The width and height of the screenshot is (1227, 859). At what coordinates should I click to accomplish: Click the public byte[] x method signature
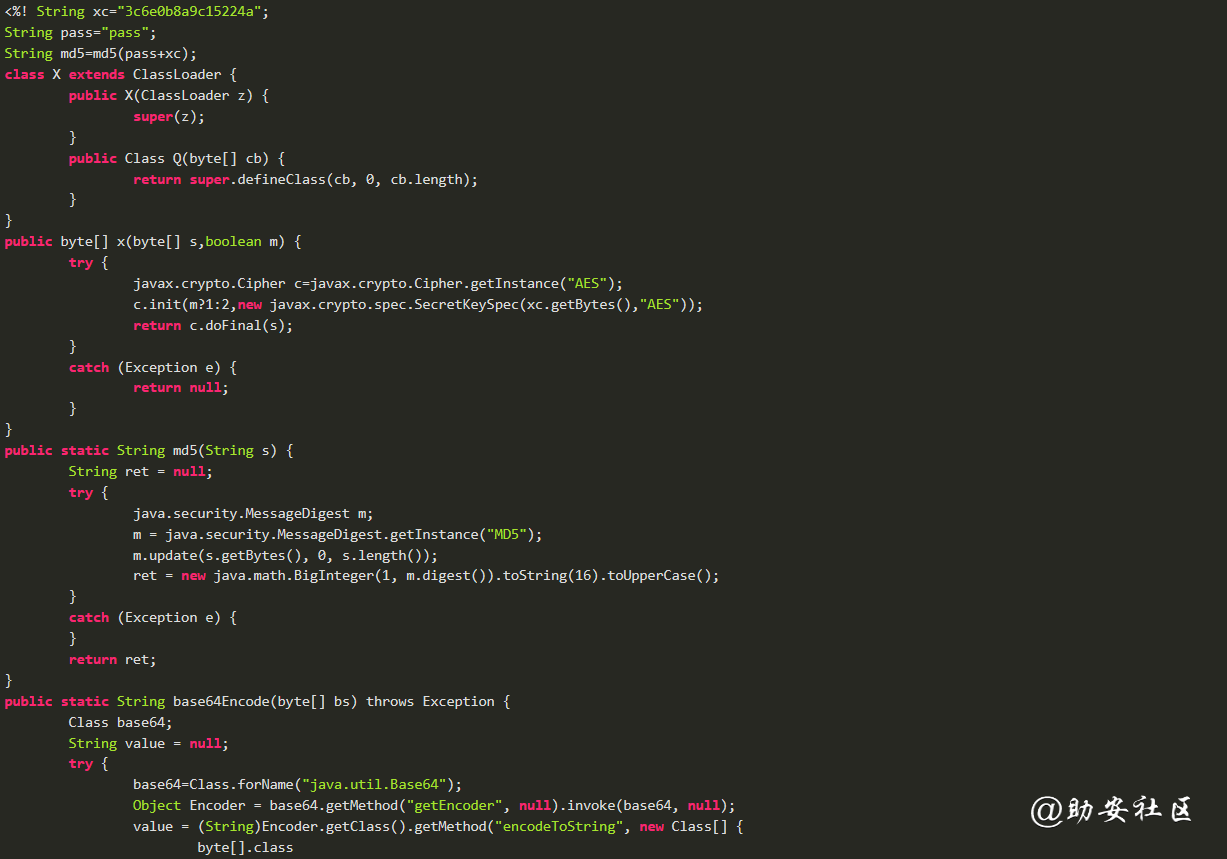153,241
